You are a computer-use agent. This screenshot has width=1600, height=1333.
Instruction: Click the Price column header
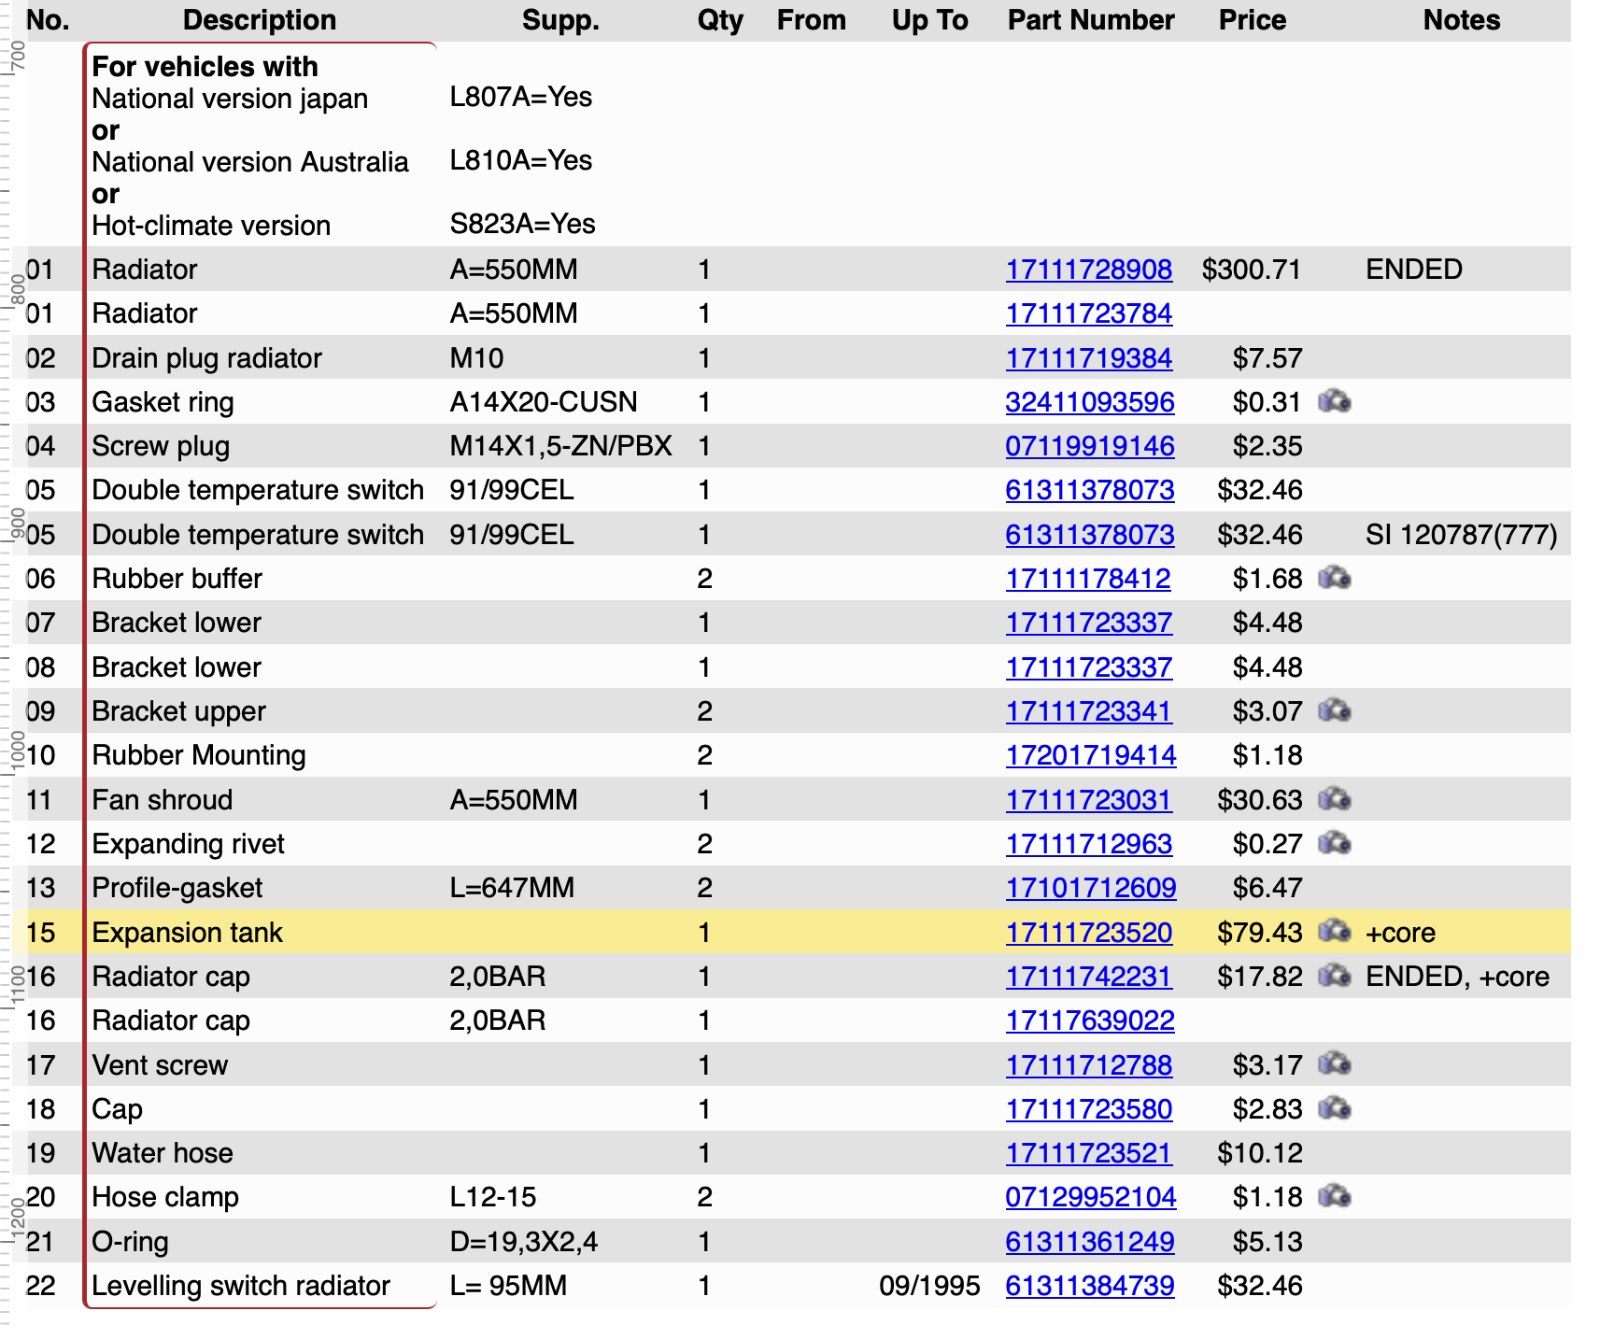[x=1252, y=20]
